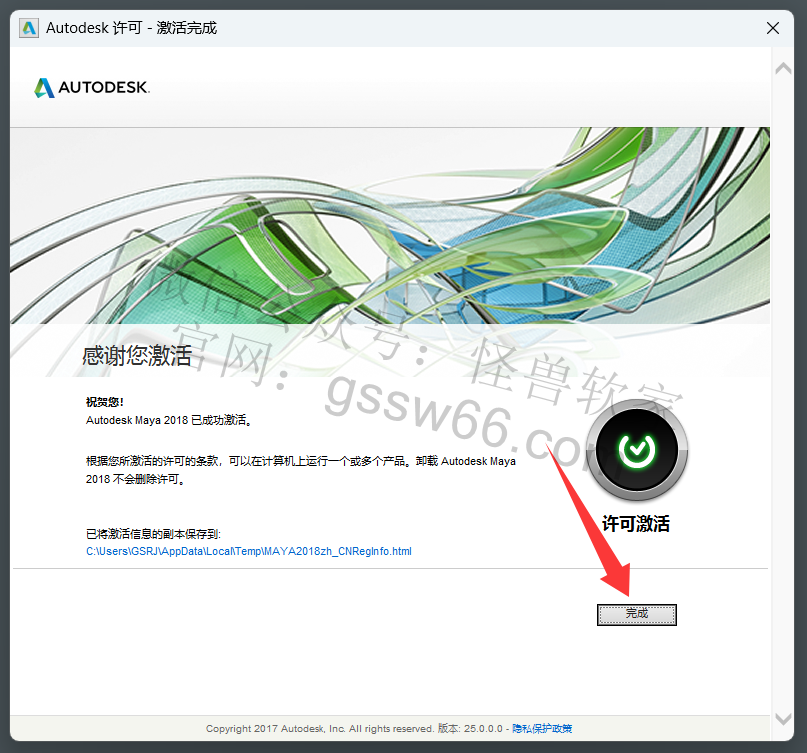Click the 已将激活信息的副本保存到 label
The width and height of the screenshot is (807, 753).
[153, 534]
